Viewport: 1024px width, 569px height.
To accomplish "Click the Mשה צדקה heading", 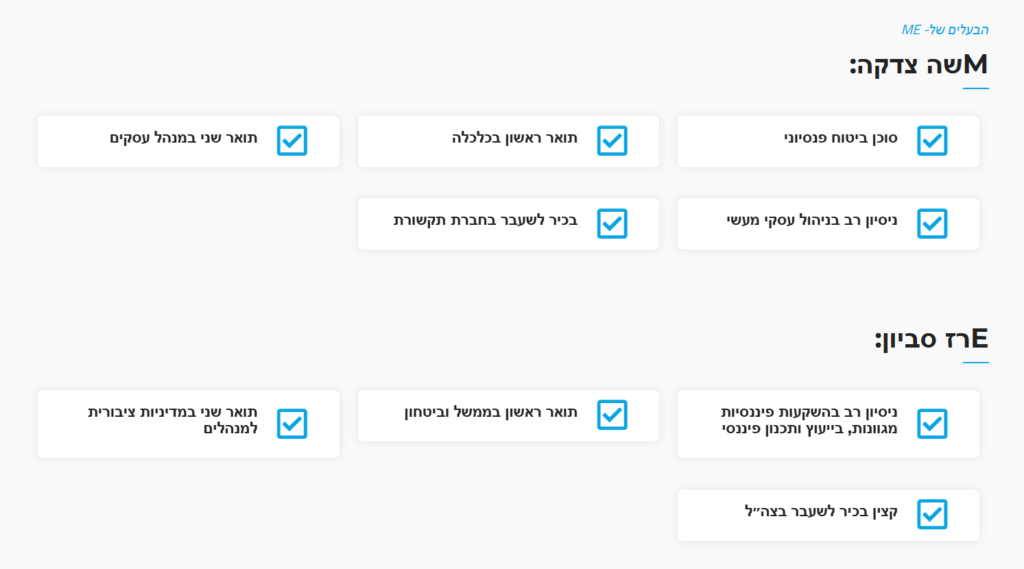I will pos(918,66).
